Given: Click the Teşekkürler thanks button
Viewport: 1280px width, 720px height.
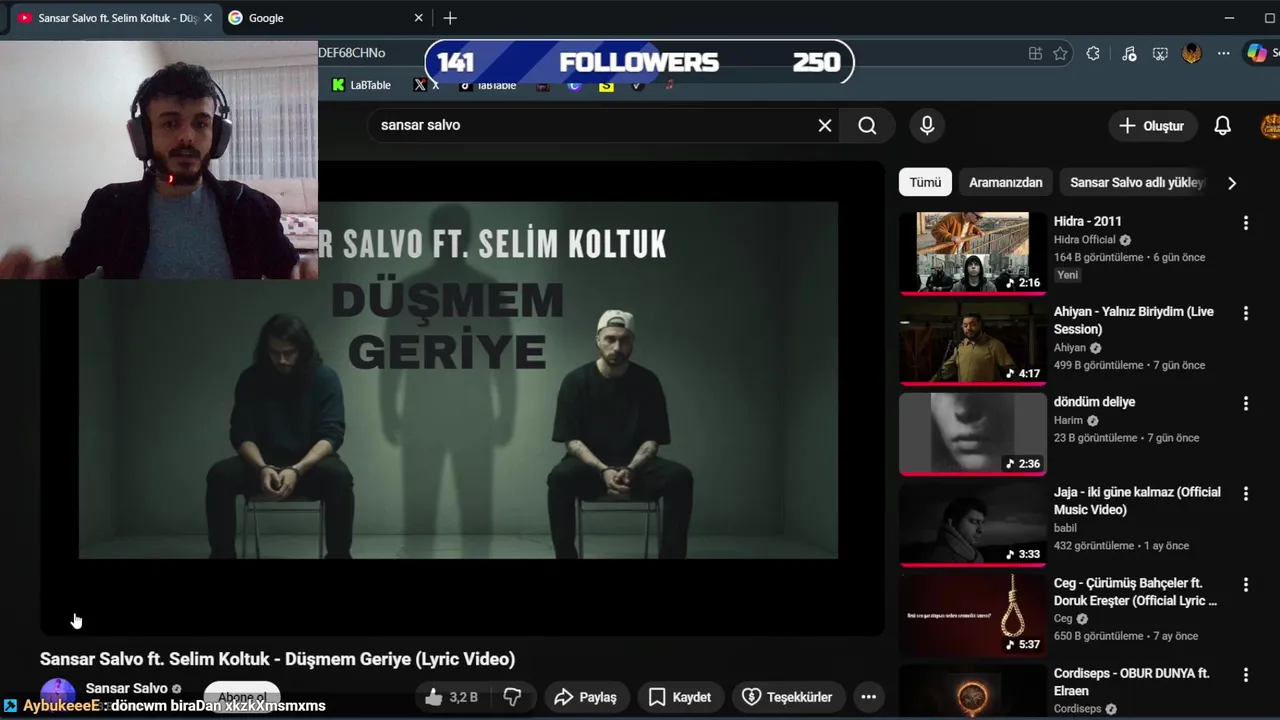Looking at the screenshot, I should coord(787,697).
